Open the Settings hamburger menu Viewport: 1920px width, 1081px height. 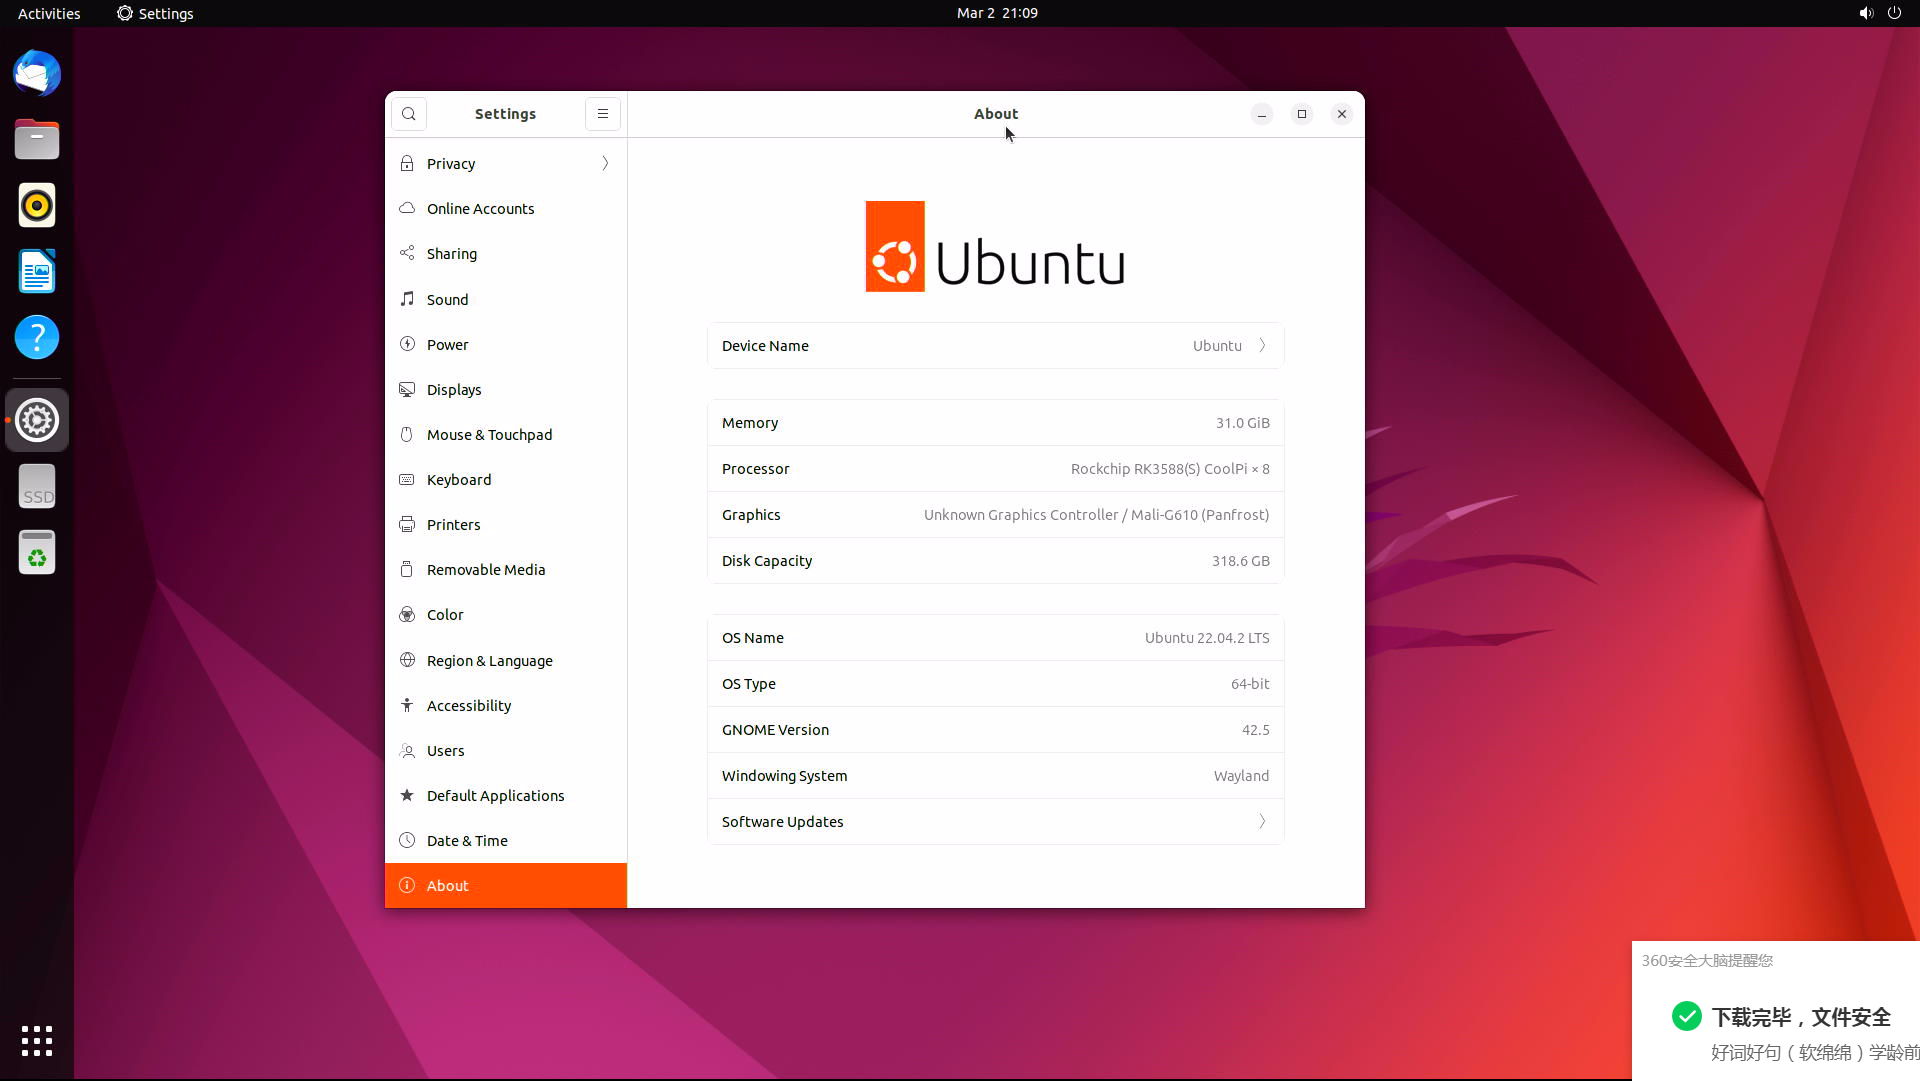click(x=603, y=114)
